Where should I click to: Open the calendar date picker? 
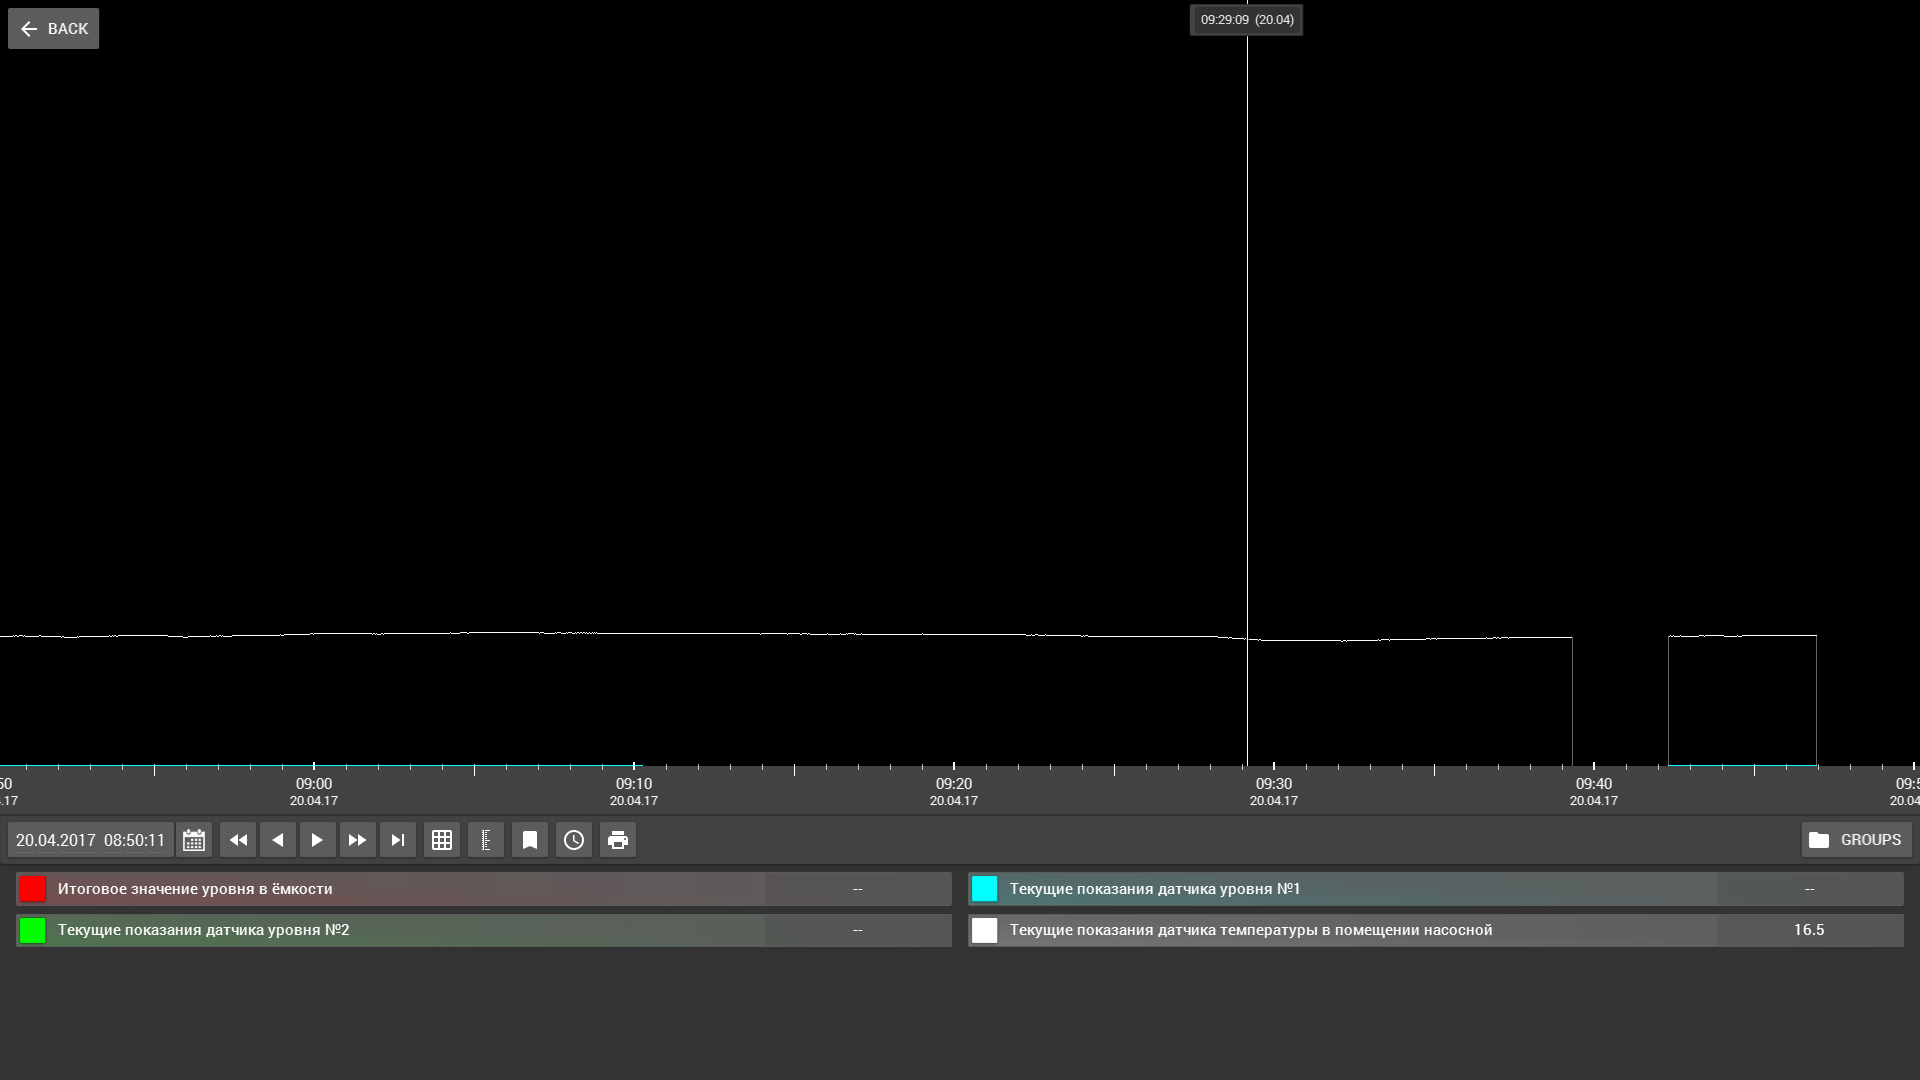pyautogui.click(x=194, y=840)
